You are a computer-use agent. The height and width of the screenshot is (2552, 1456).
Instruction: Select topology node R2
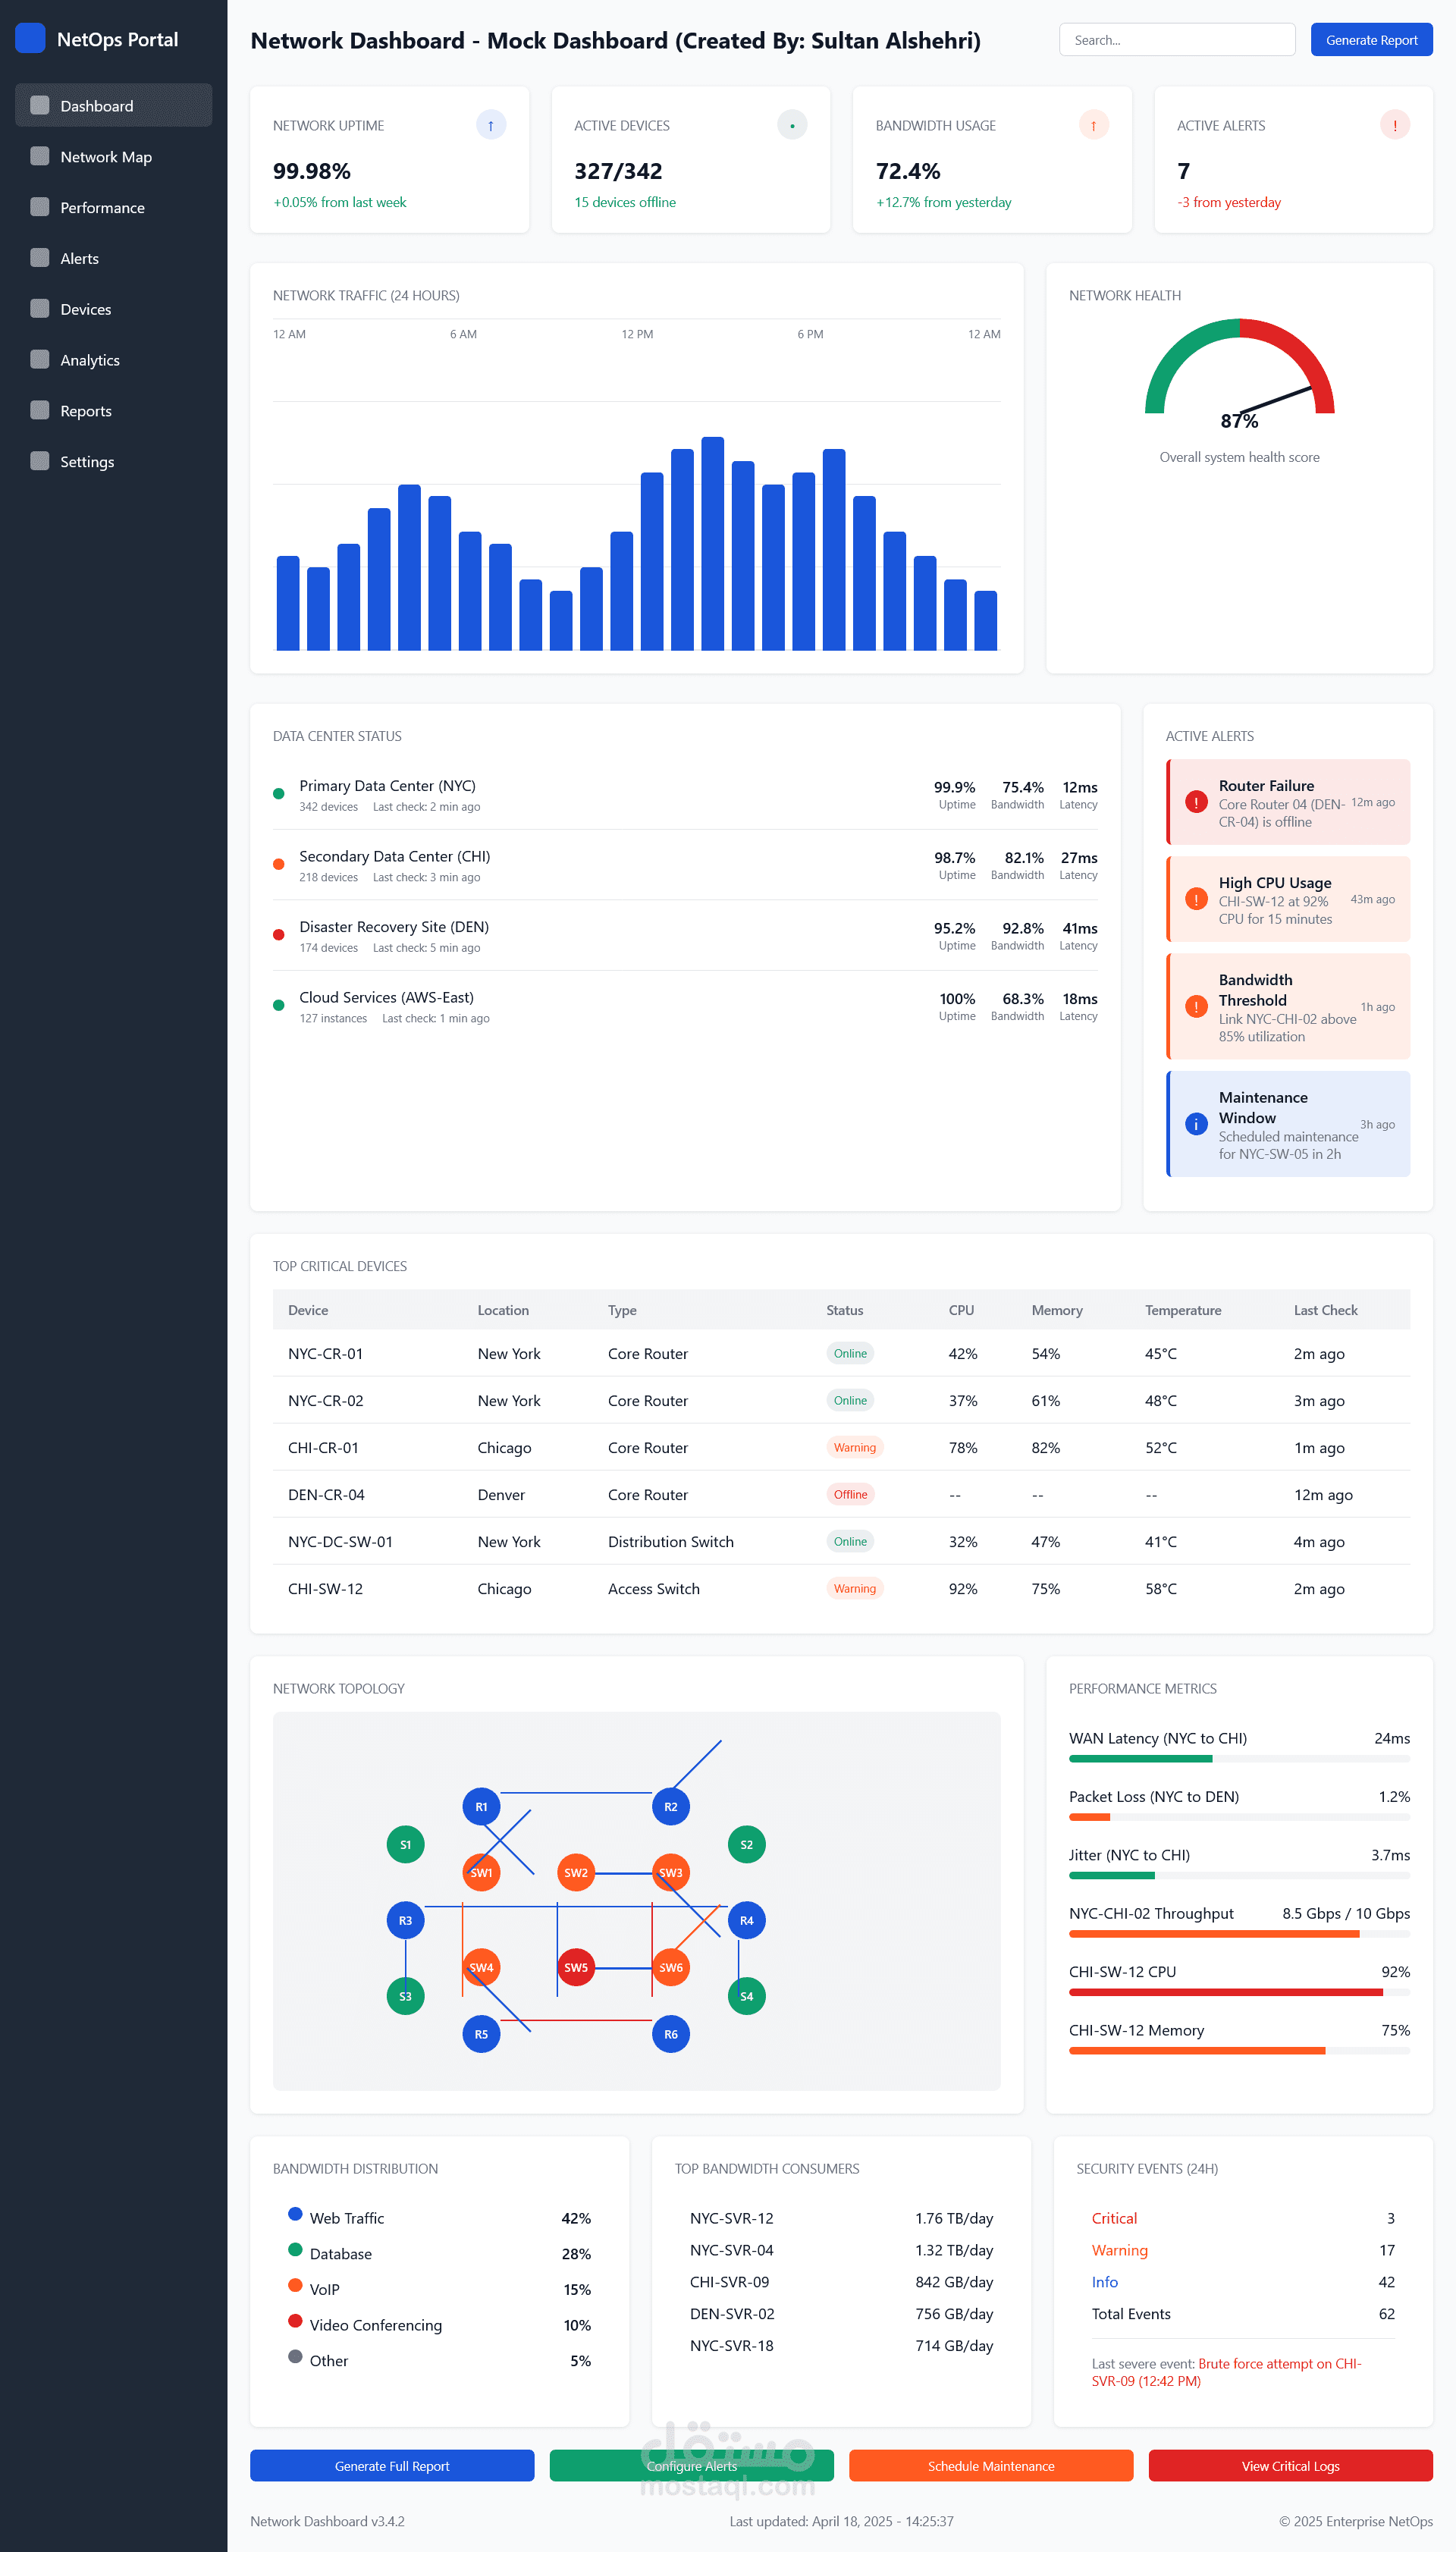[671, 1806]
